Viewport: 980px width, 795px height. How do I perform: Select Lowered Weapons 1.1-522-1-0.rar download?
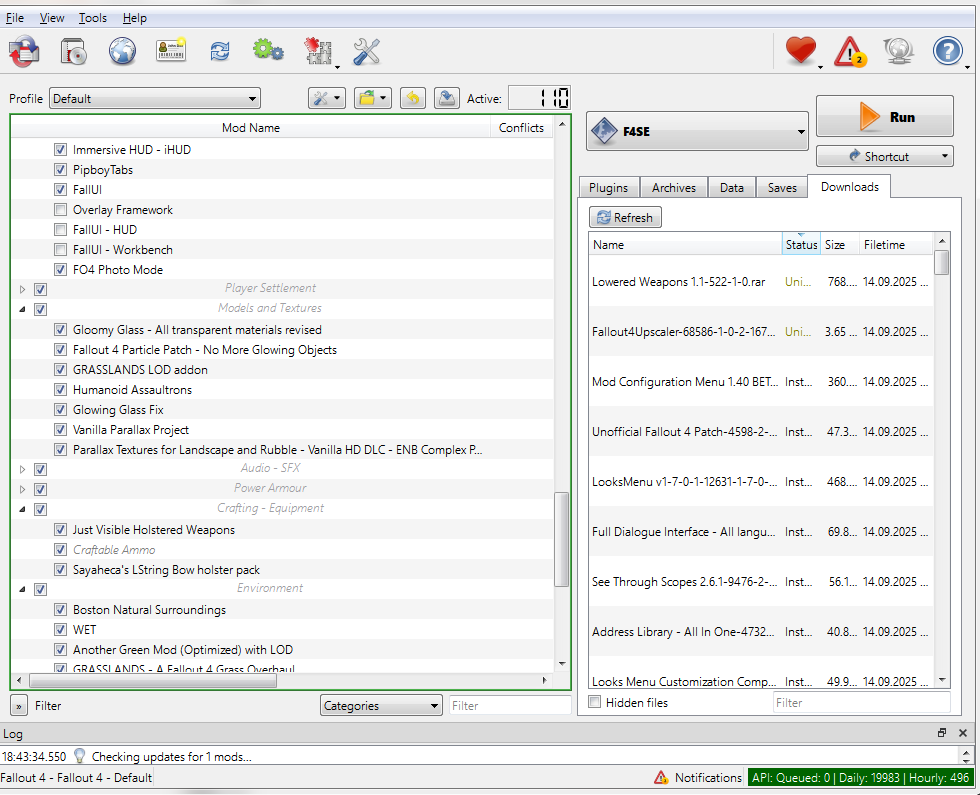click(x=761, y=282)
